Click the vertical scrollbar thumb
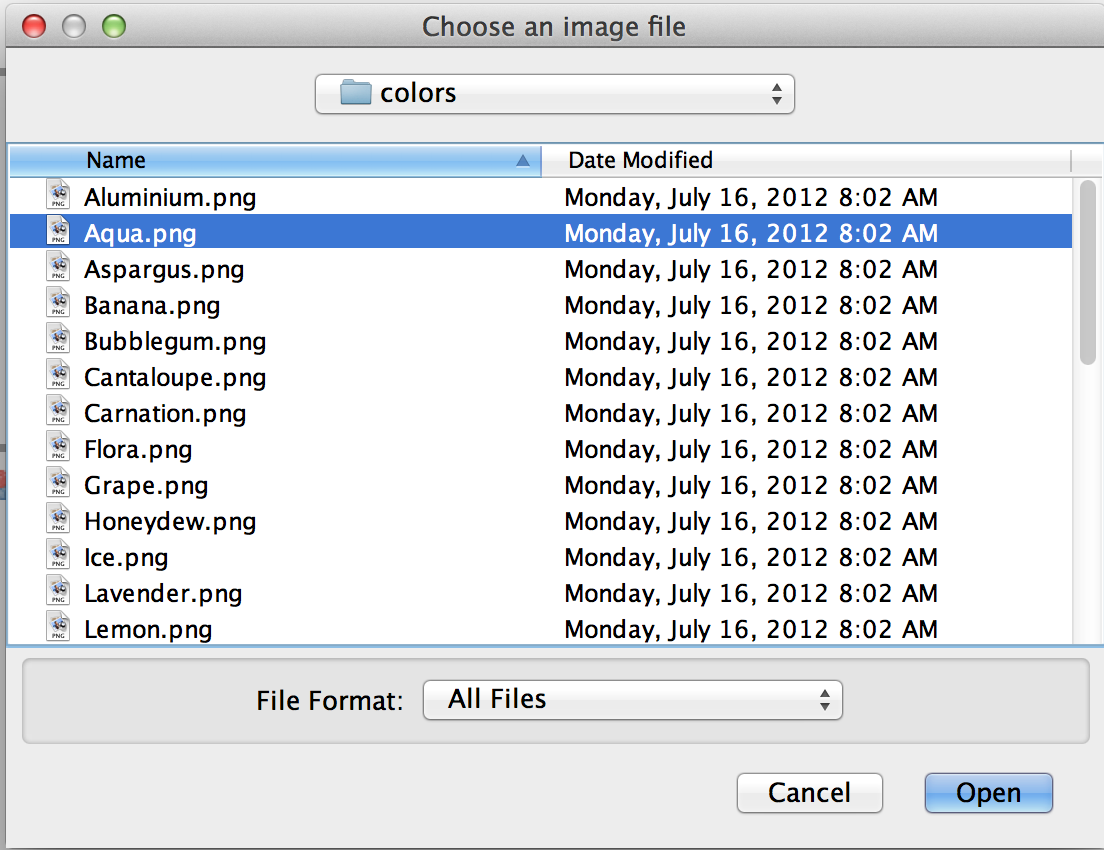 (x=1088, y=272)
